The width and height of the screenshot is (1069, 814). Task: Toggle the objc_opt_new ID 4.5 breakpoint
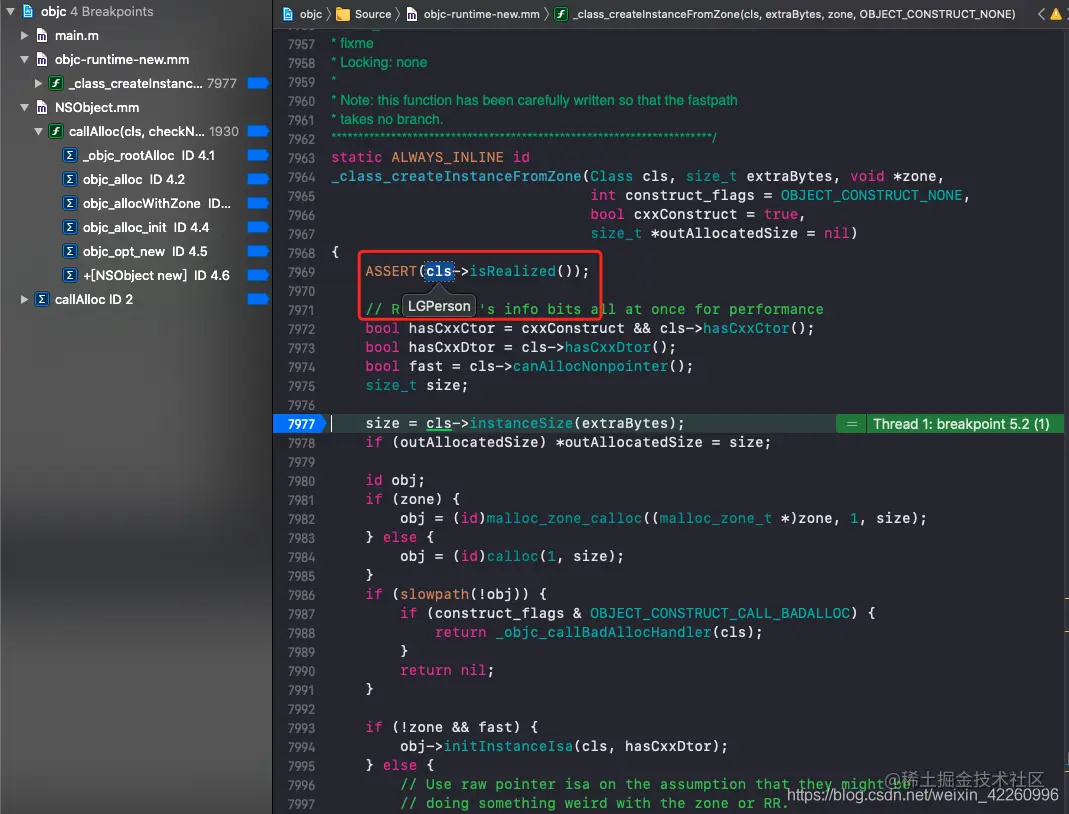258,251
